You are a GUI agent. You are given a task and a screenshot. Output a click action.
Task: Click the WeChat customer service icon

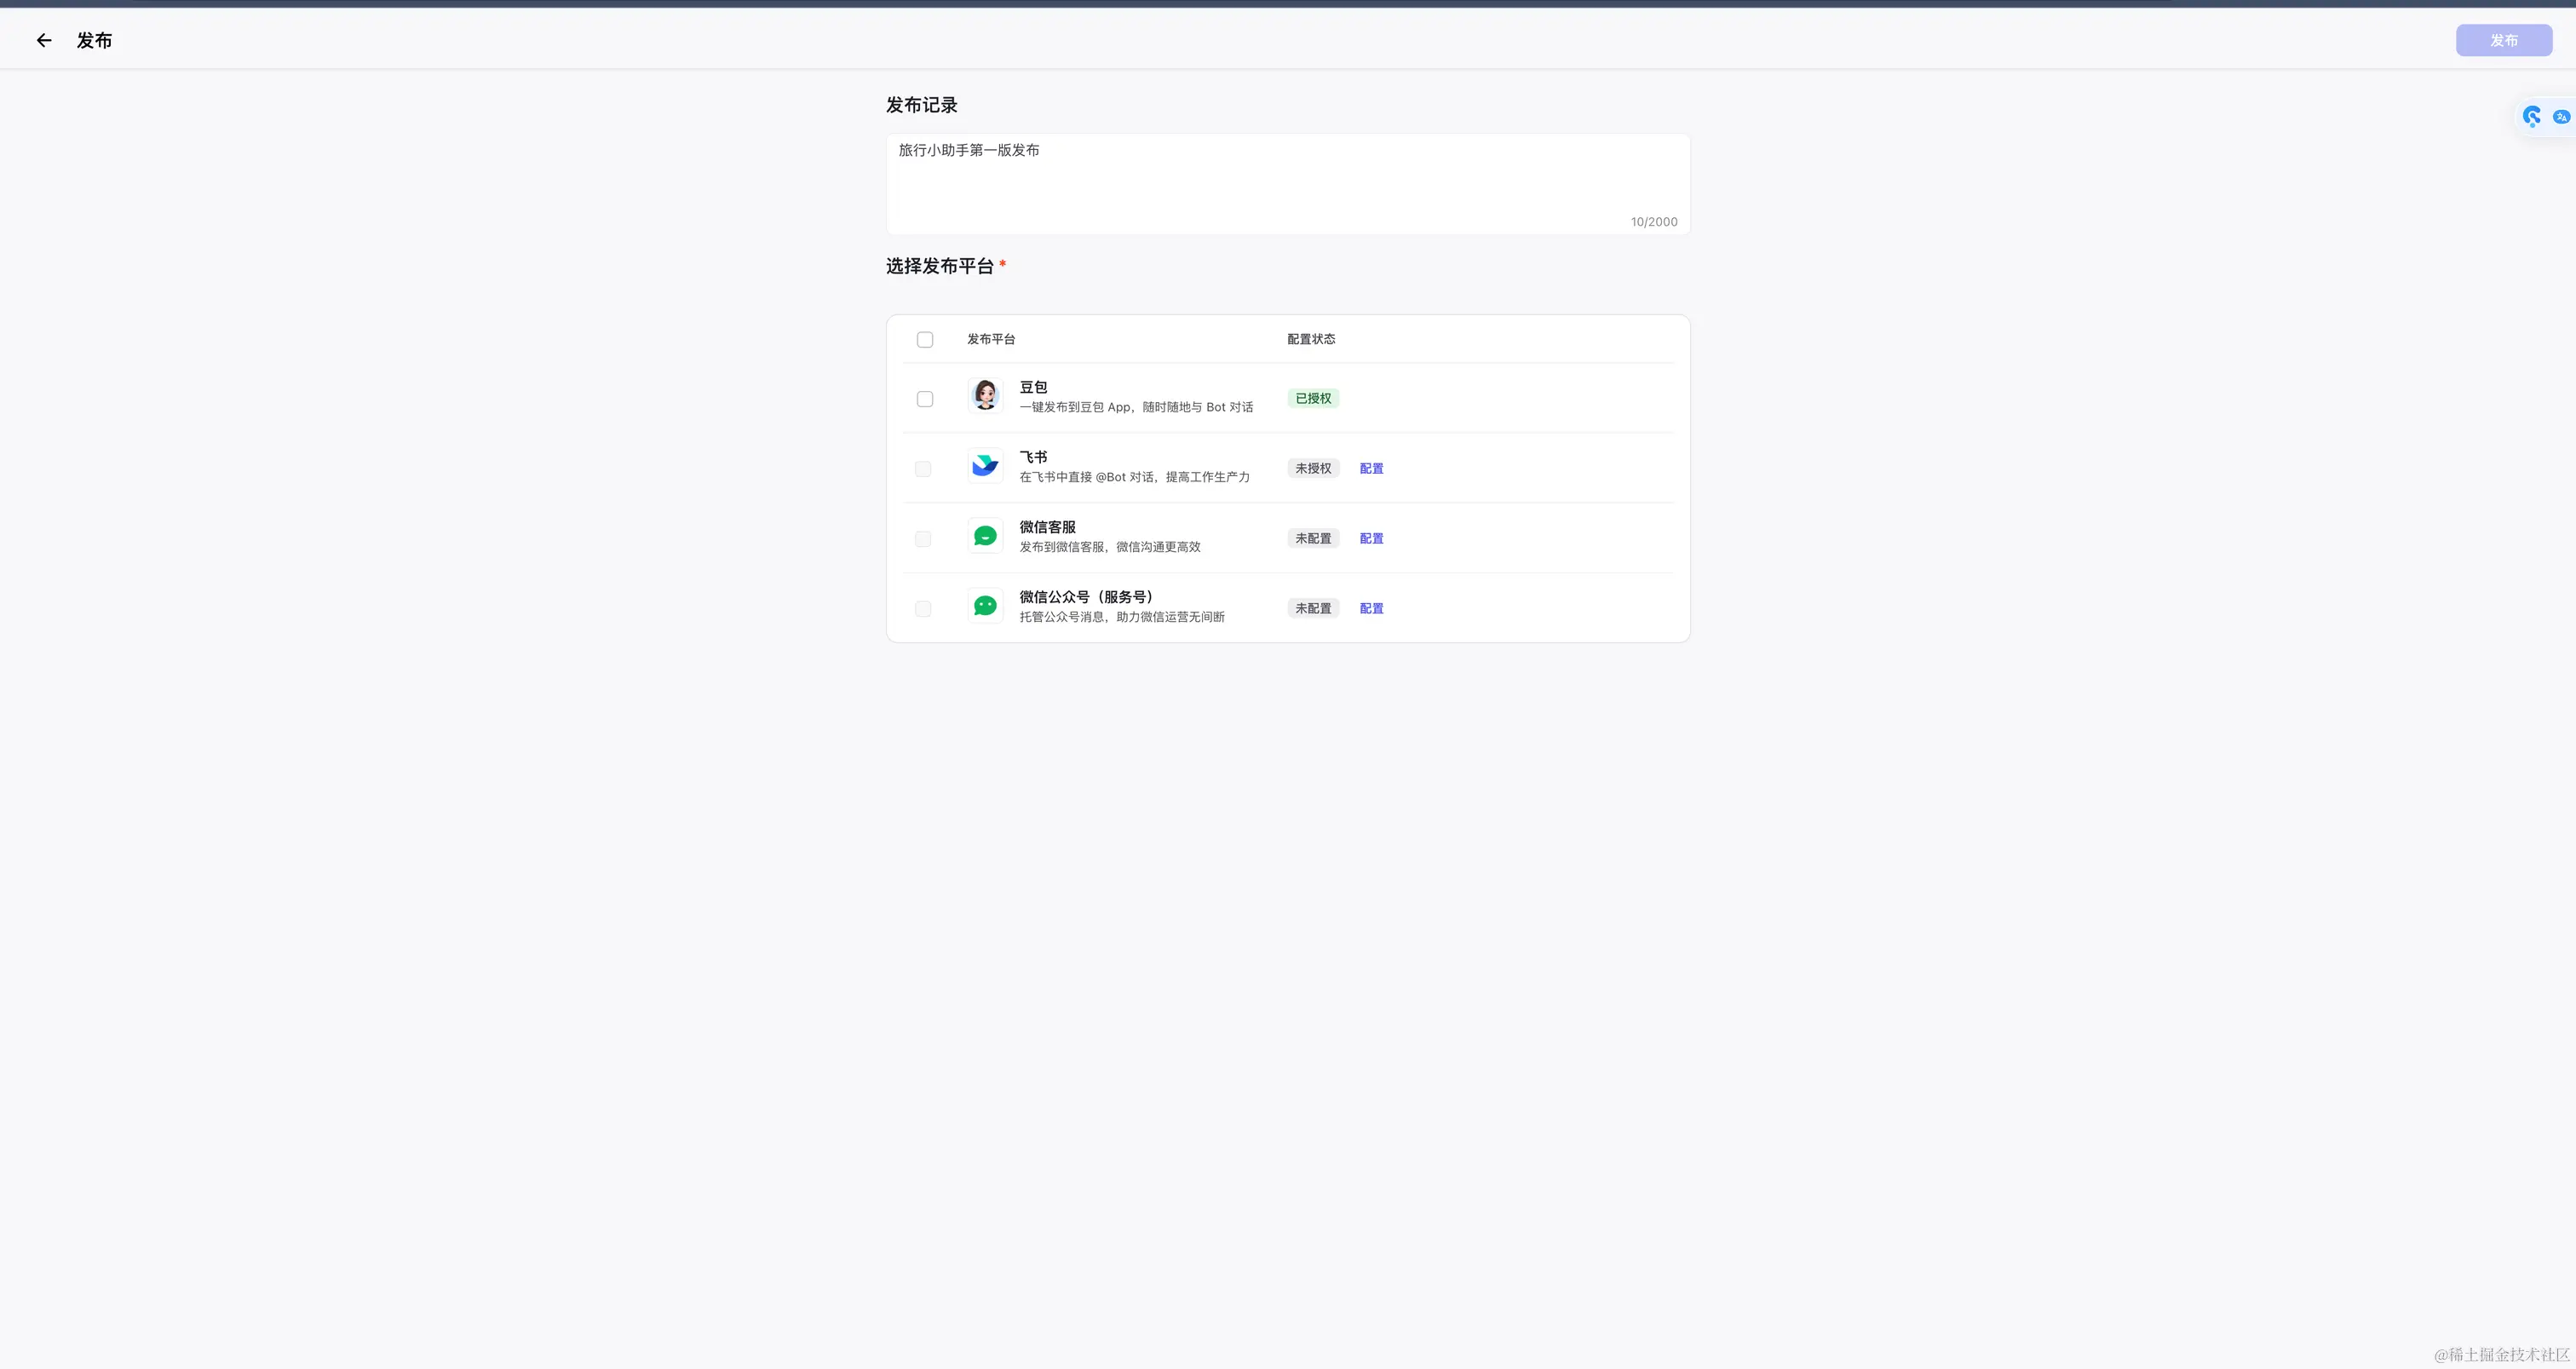pyautogui.click(x=985, y=536)
